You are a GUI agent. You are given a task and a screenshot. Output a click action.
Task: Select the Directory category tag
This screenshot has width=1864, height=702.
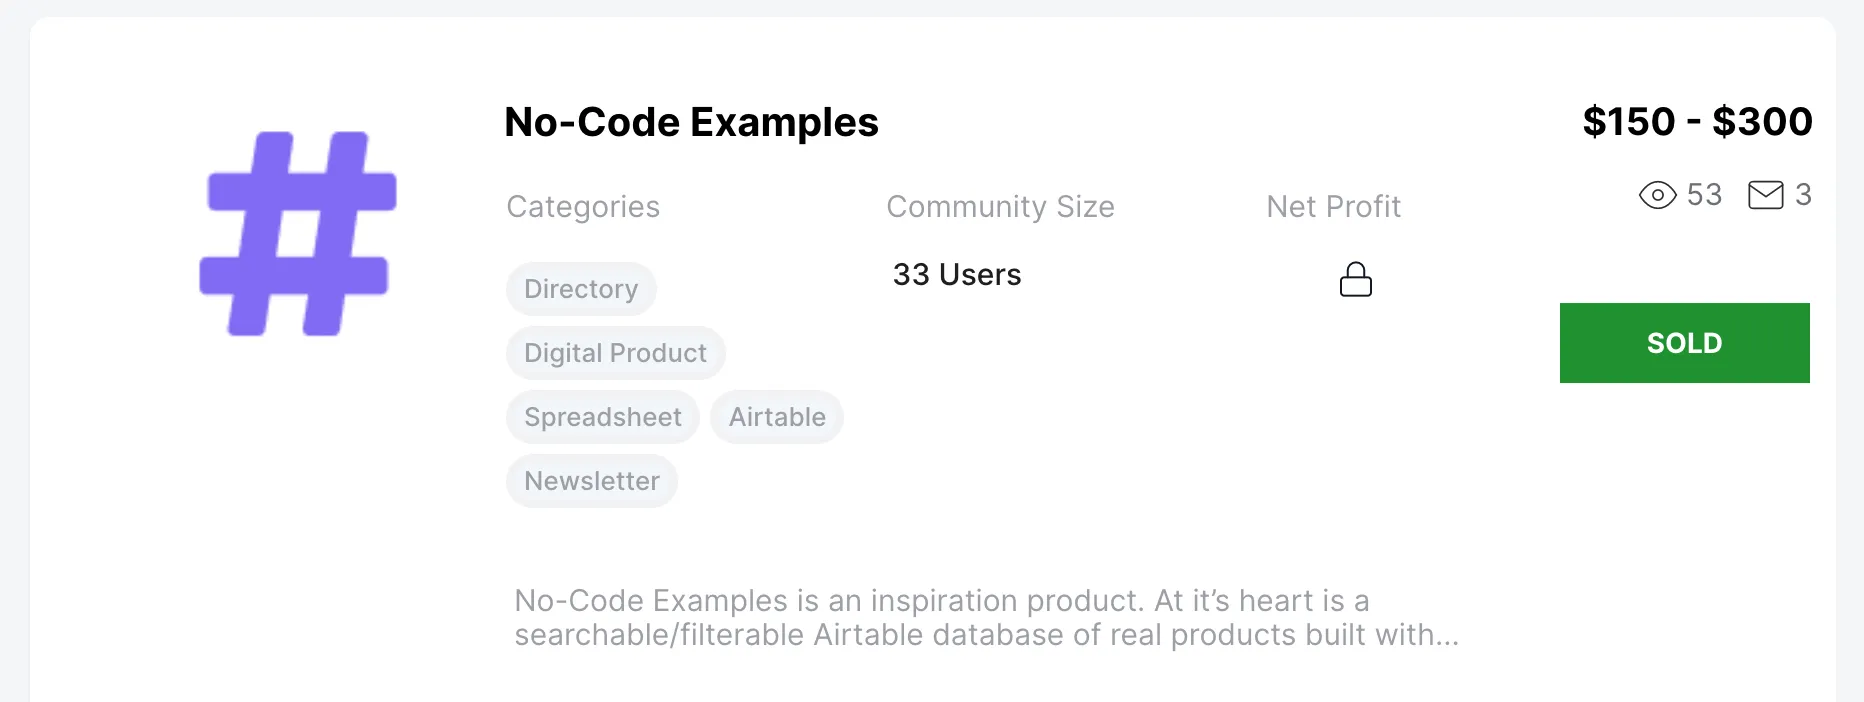pyautogui.click(x=581, y=289)
